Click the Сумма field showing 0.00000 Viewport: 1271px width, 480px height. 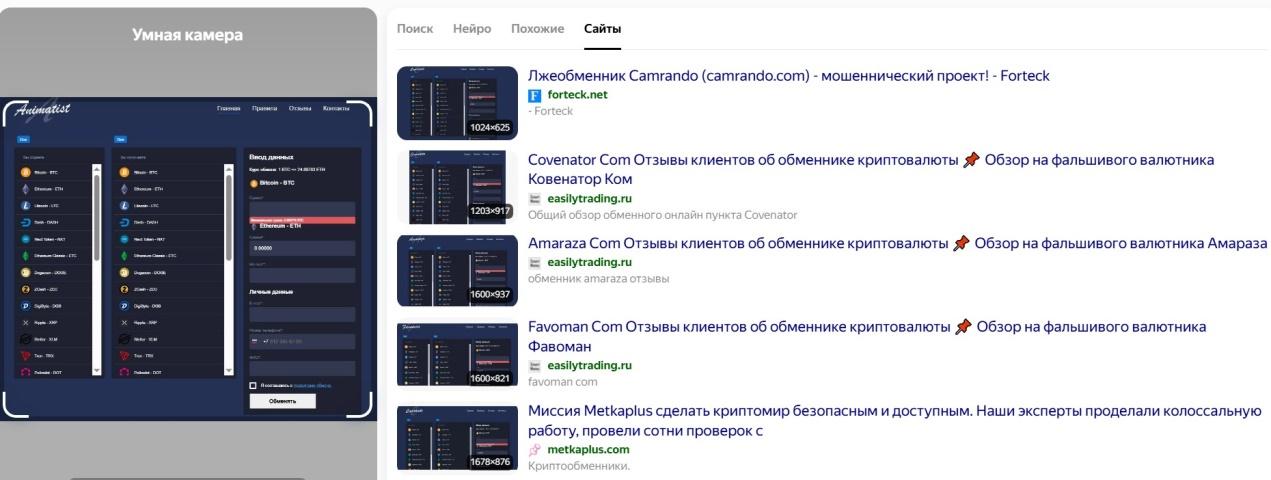tap(302, 248)
